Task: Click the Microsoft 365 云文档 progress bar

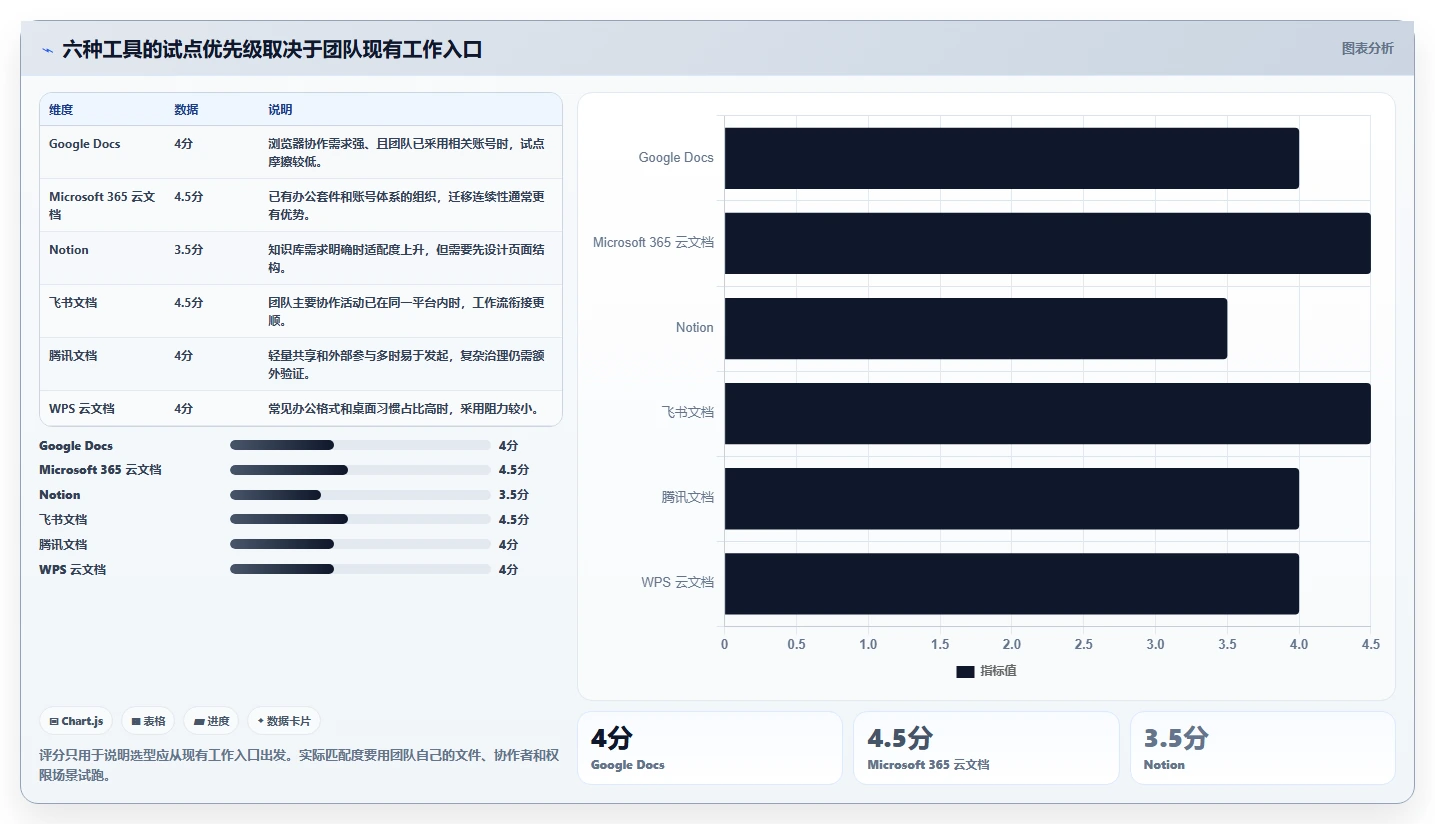Action: [x=360, y=470]
